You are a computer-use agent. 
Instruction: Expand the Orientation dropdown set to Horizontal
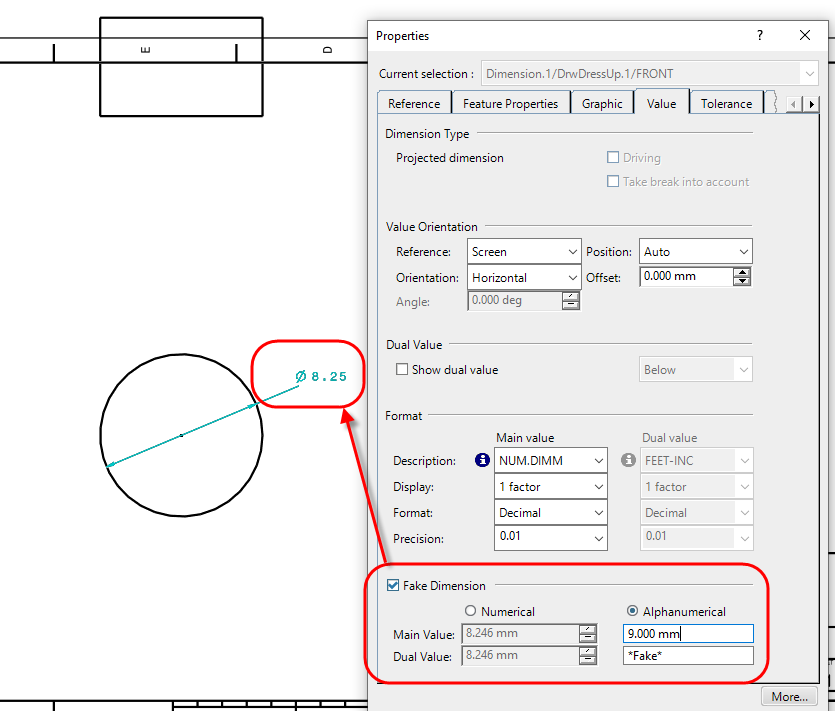click(524, 278)
